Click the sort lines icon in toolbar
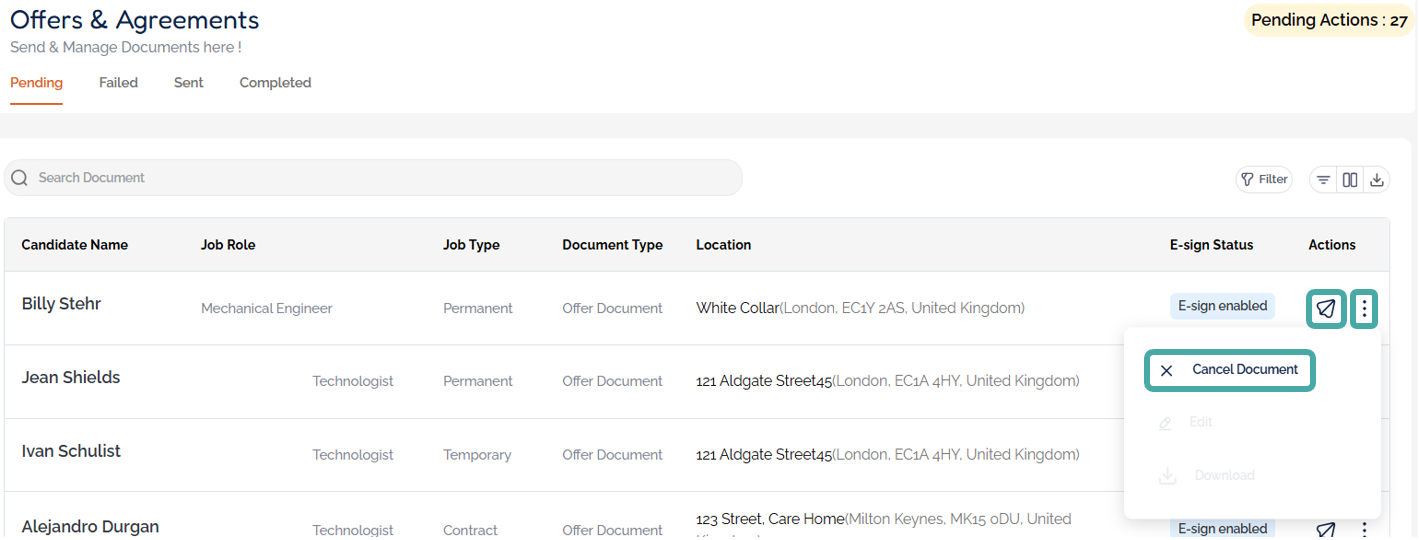This screenshot has height=540, width=1419. click(x=1323, y=180)
